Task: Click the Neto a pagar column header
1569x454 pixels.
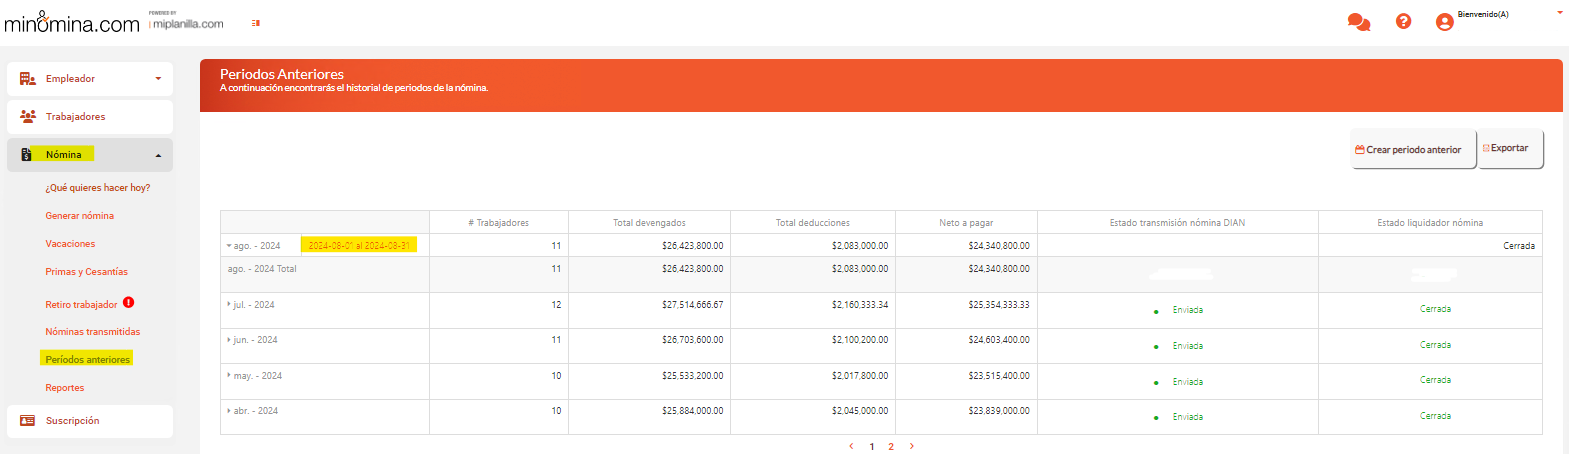Action: pos(966,222)
